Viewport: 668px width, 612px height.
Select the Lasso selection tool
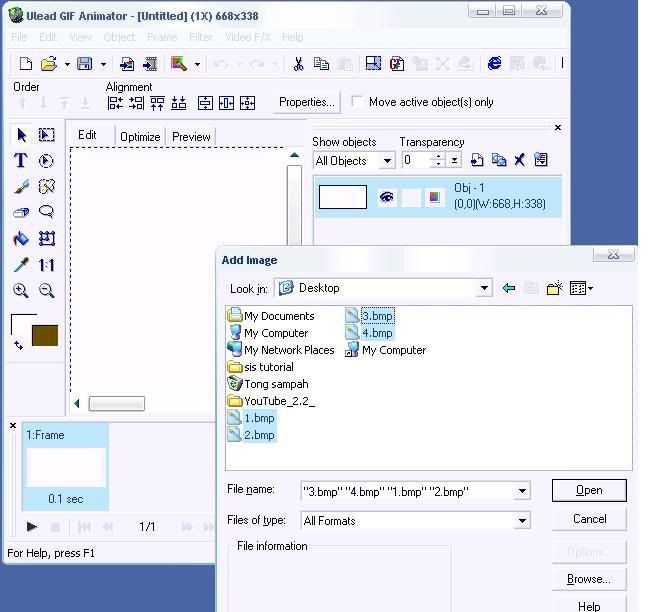(46, 212)
